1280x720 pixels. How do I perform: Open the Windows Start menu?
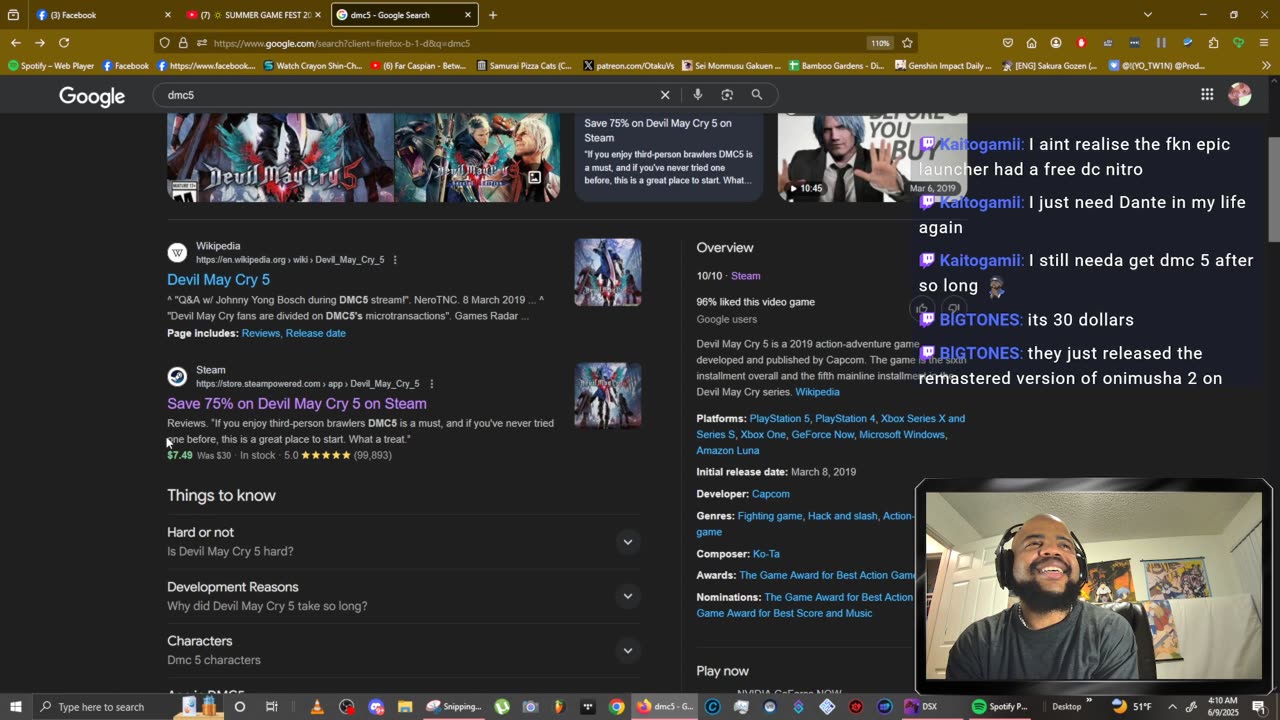tap(15, 707)
